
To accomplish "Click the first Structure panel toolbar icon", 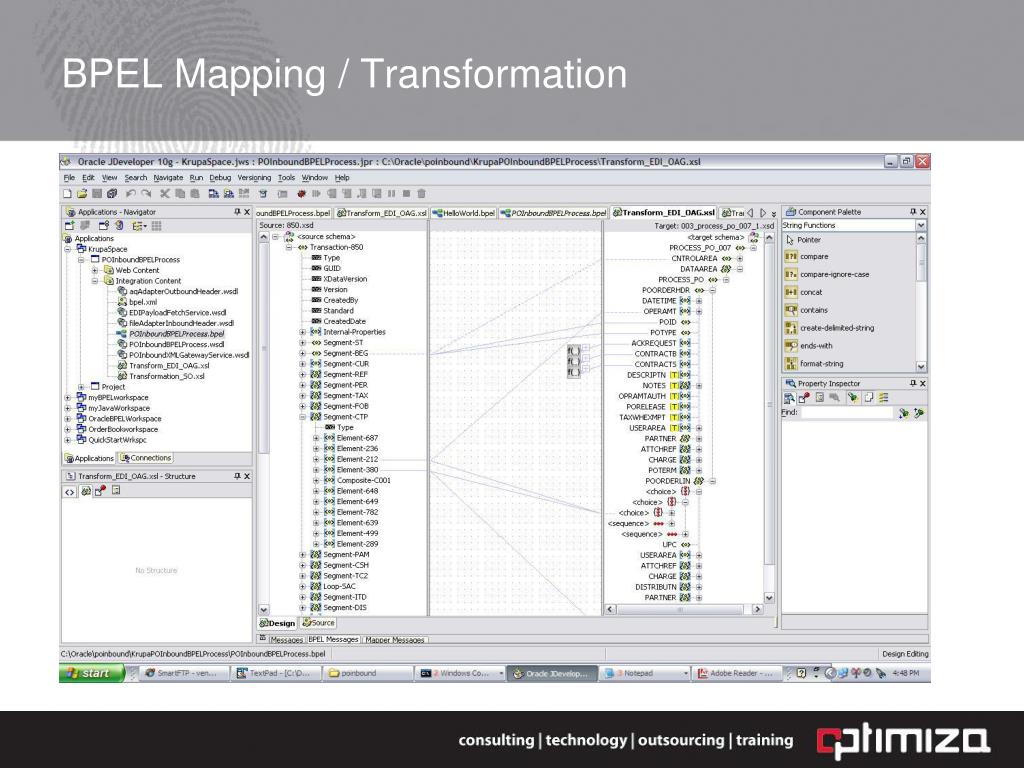I will (69, 491).
